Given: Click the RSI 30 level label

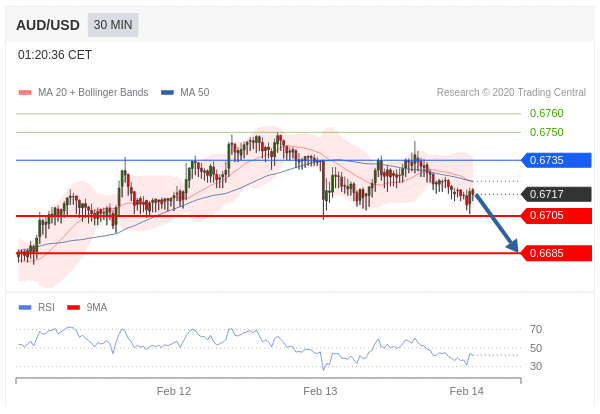Looking at the screenshot, I should 536,366.
